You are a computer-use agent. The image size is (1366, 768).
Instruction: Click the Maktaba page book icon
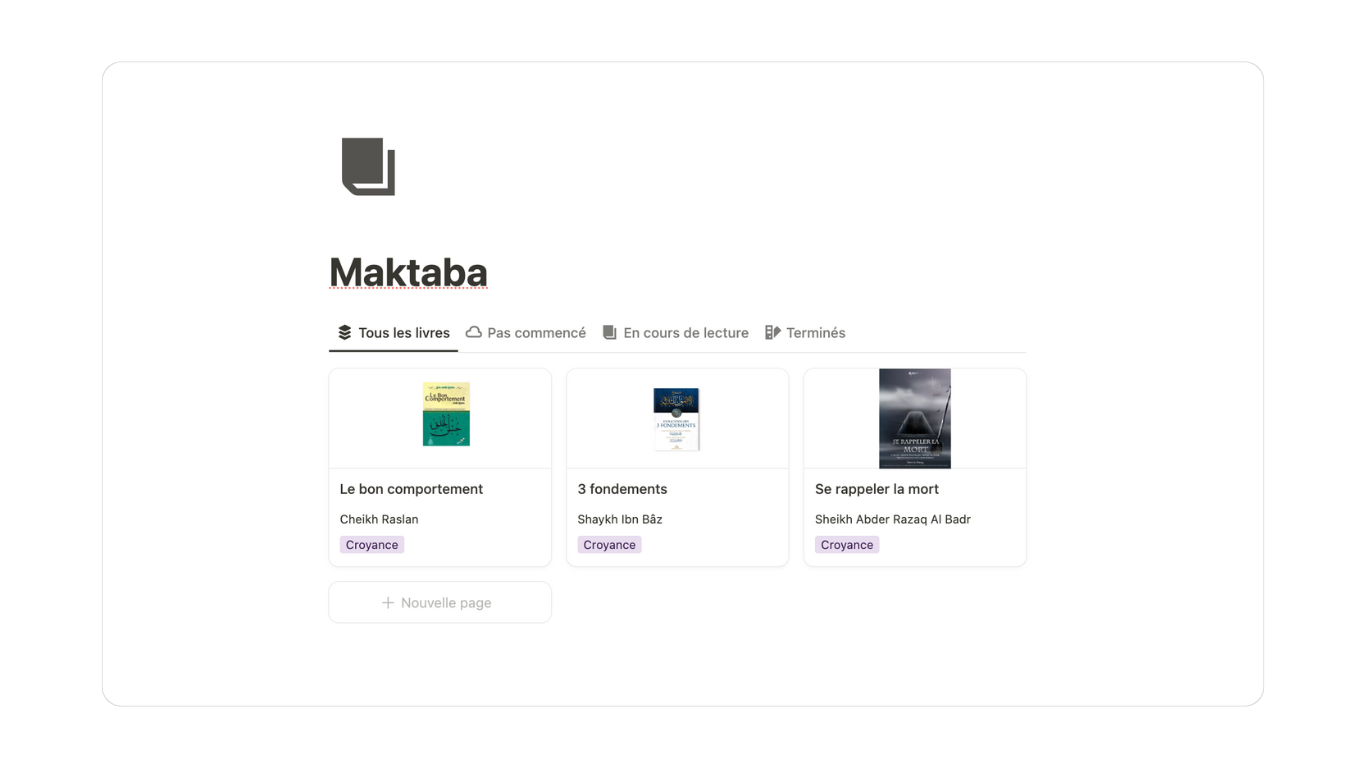click(x=368, y=166)
